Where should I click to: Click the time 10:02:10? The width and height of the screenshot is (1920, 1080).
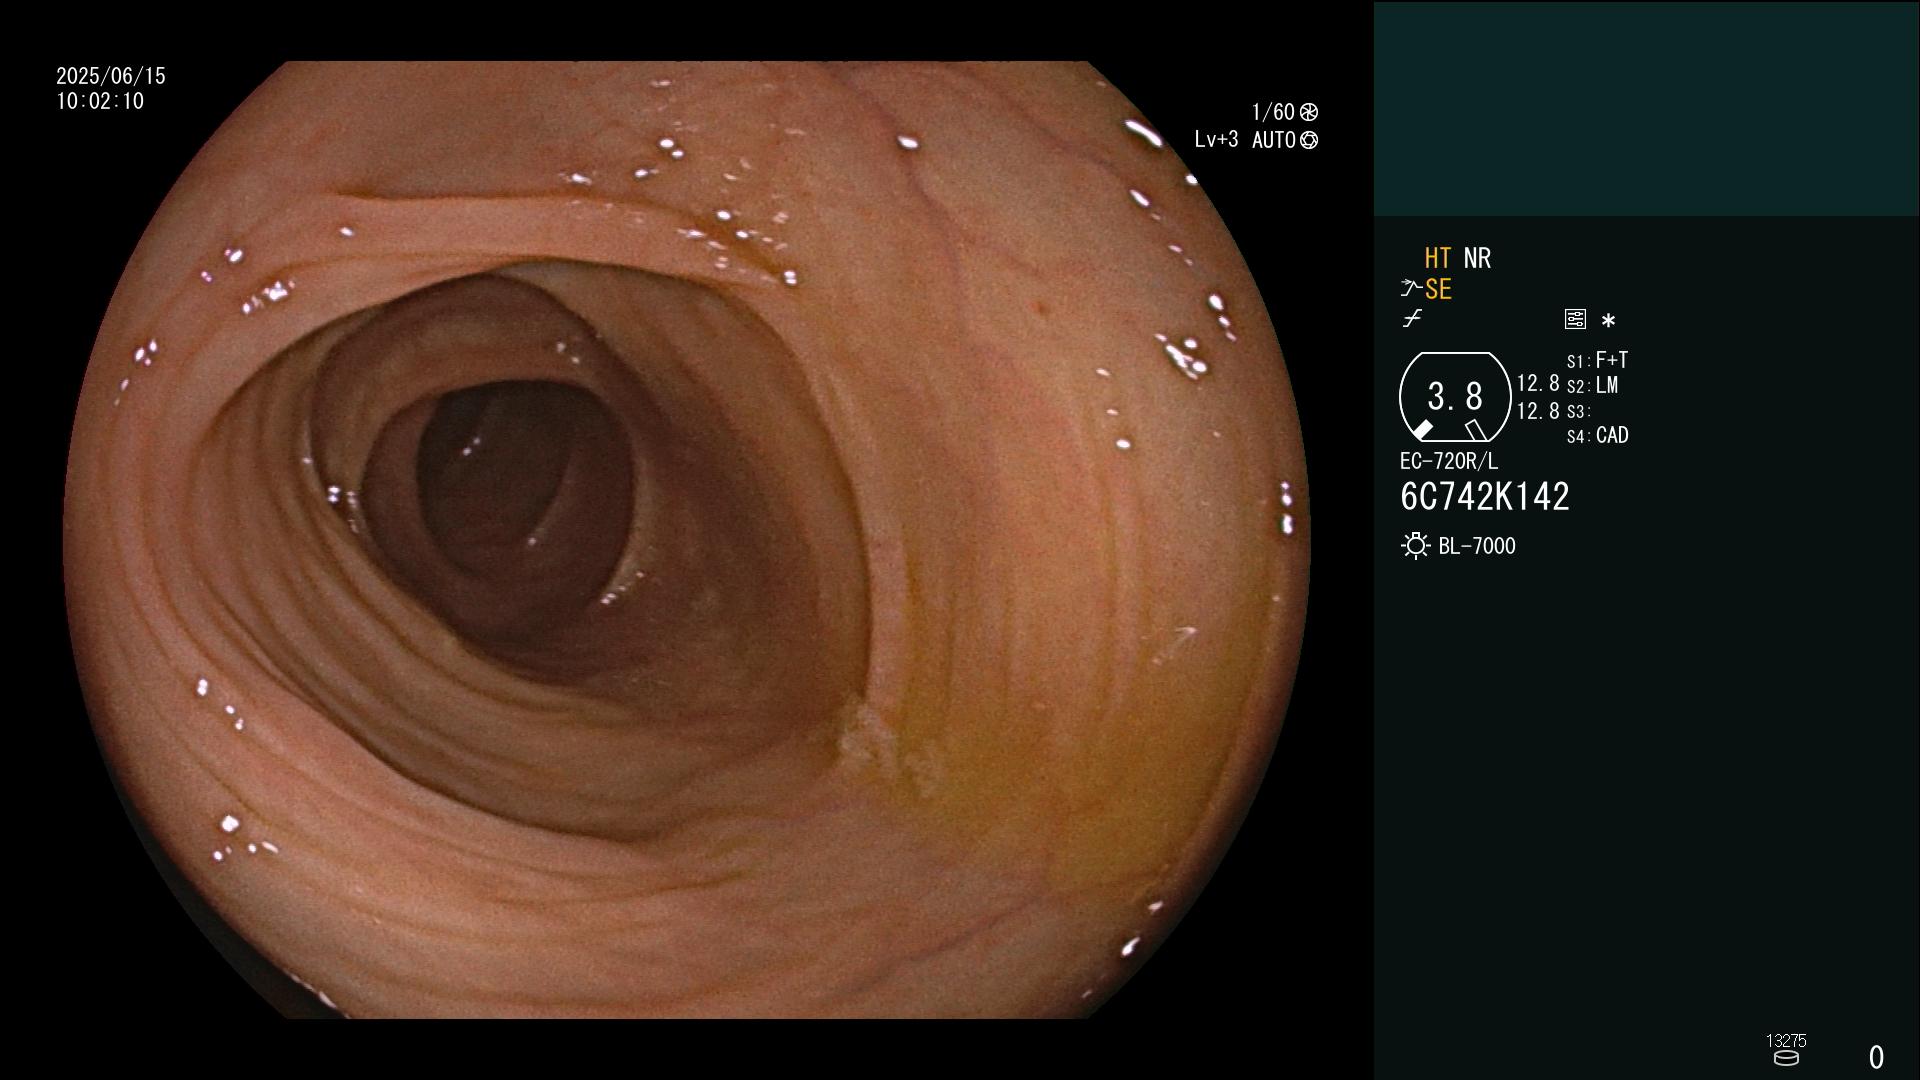tap(100, 101)
